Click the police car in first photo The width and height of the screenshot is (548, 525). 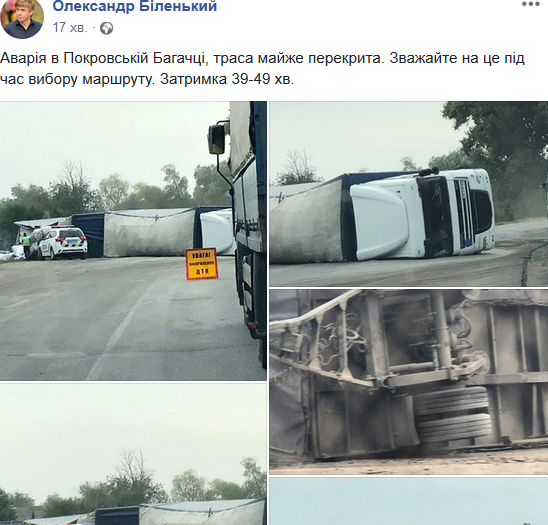pyautogui.click(x=62, y=243)
